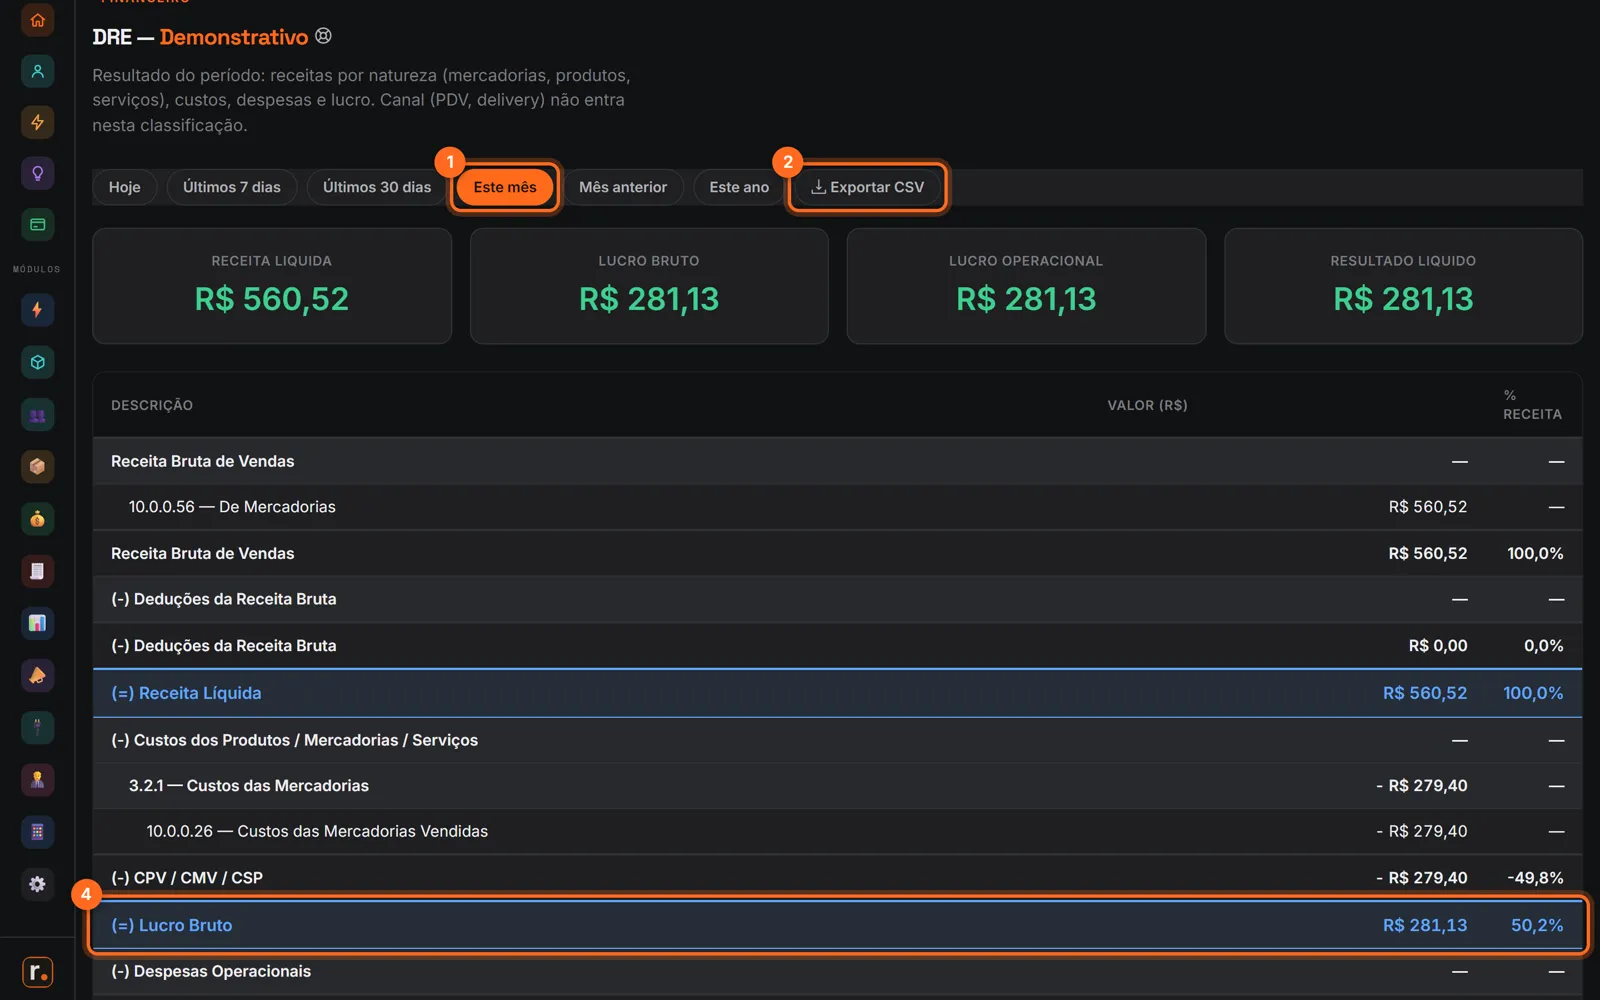Open the teal cube outline module icon

pyautogui.click(x=37, y=362)
